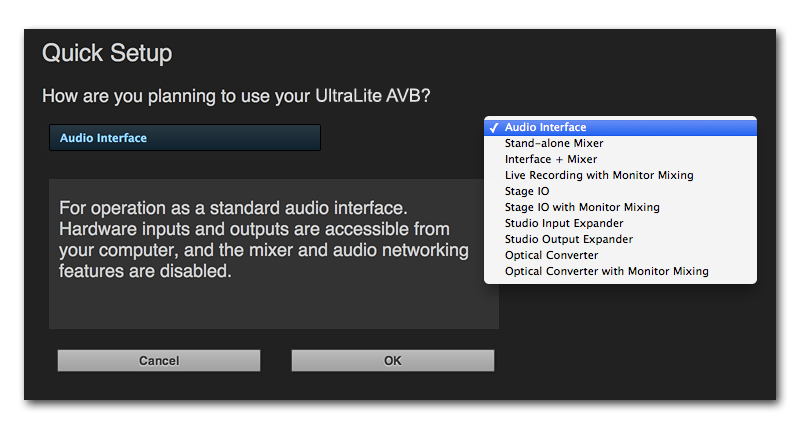
Task: Choose Stand-alone Mixer from the list
Action: tap(553, 144)
